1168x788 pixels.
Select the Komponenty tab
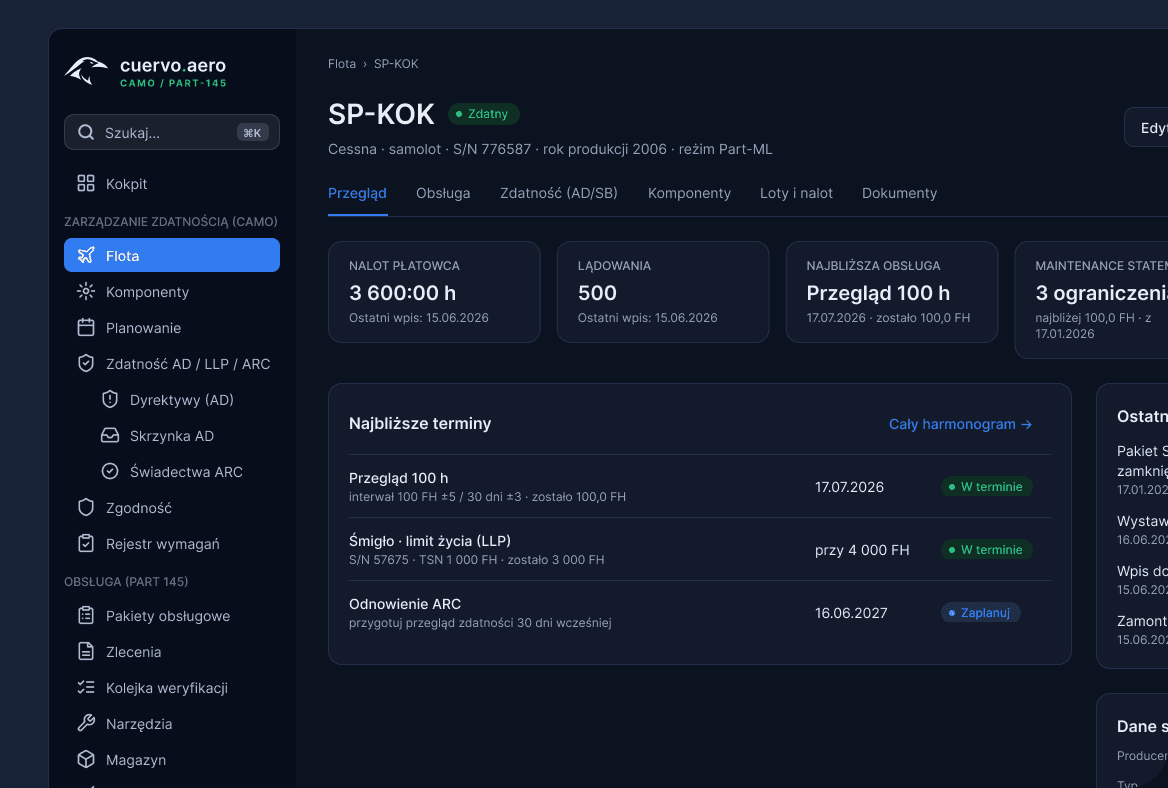click(689, 193)
